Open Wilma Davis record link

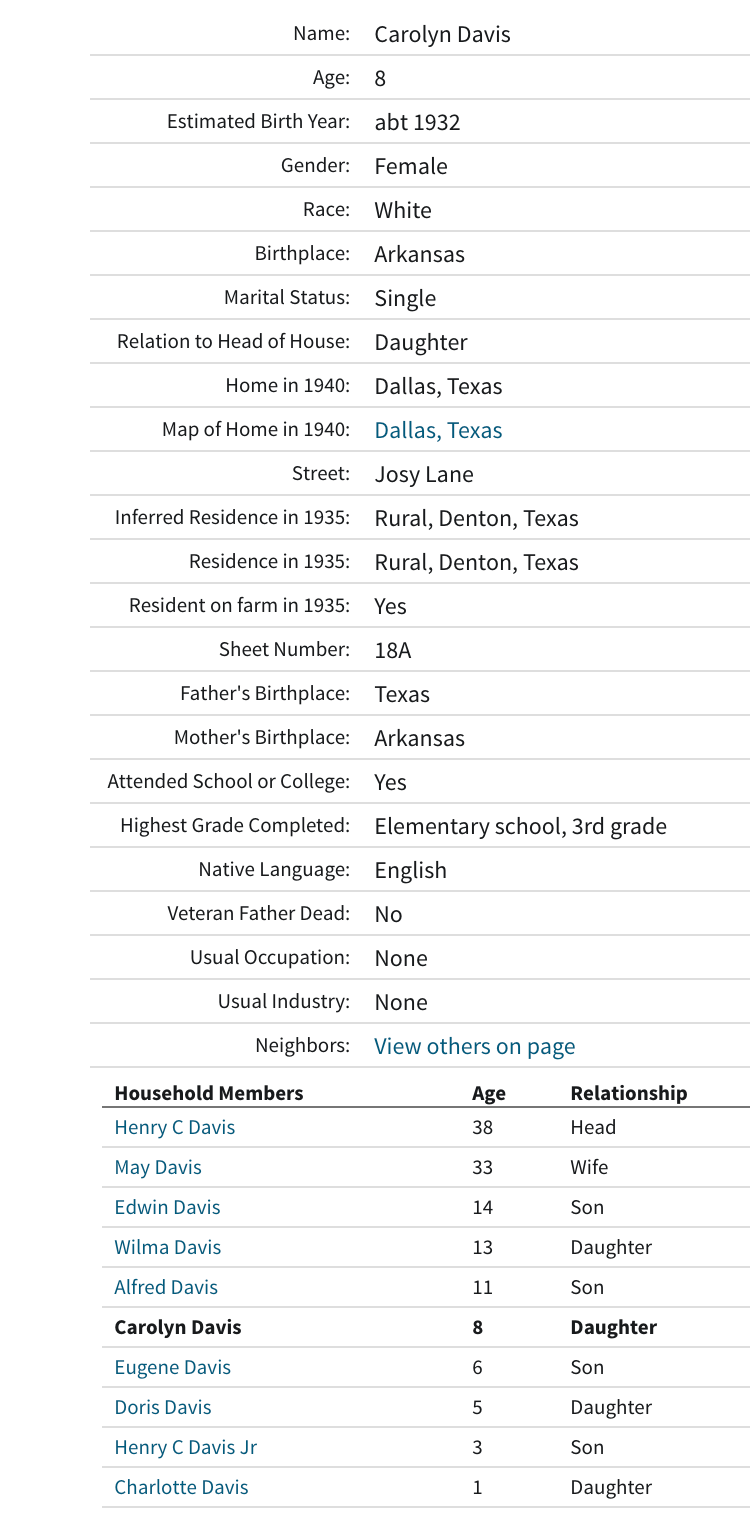click(168, 1247)
